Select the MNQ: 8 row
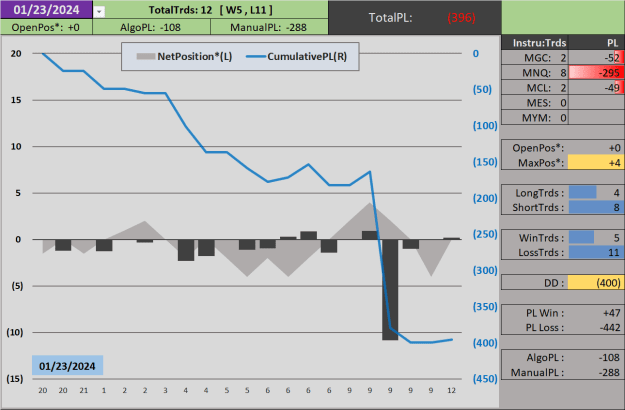The width and height of the screenshot is (625, 410). (534, 73)
